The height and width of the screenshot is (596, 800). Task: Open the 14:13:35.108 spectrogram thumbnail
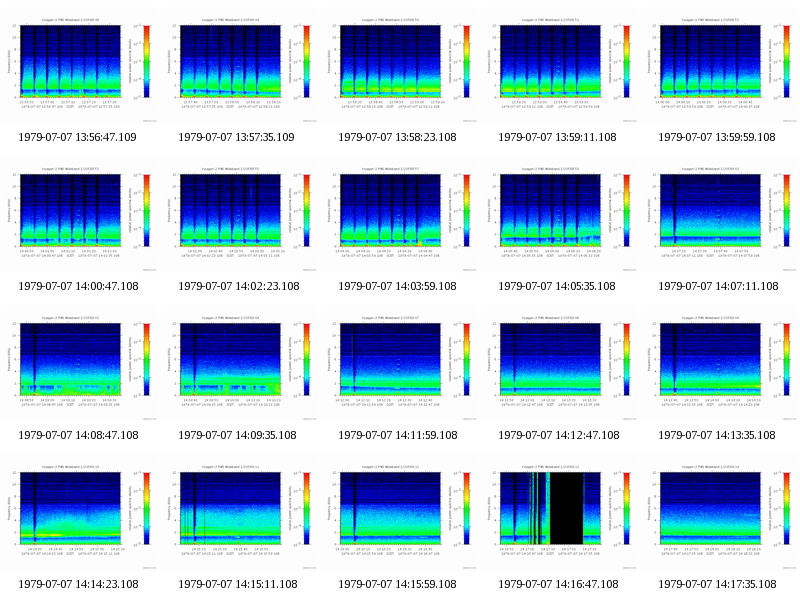[x=719, y=363]
